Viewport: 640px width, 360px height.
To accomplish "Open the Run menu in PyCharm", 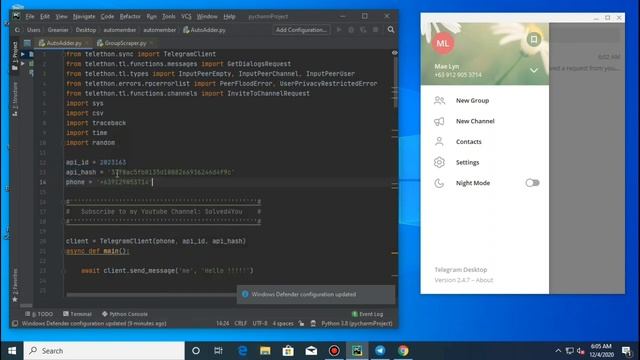I will click(151, 17).
